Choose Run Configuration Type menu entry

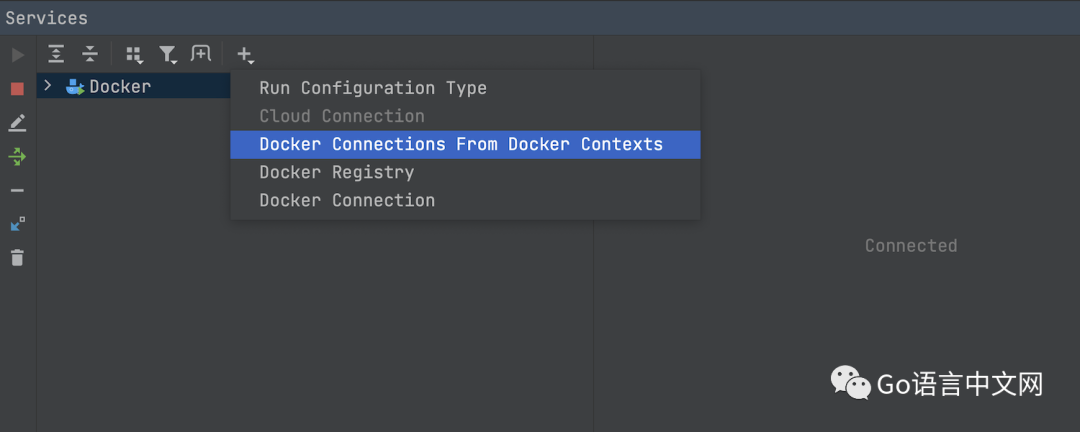(372, 88)
